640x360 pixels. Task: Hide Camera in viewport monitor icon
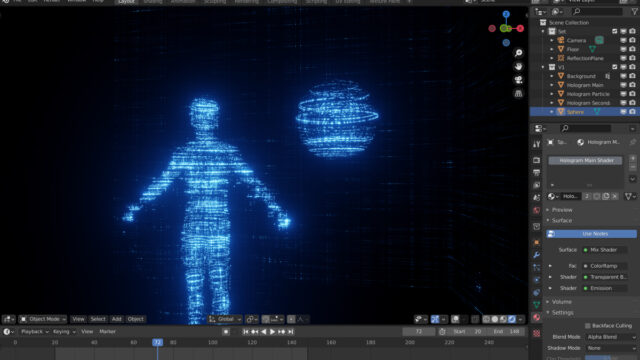(623, 40)
